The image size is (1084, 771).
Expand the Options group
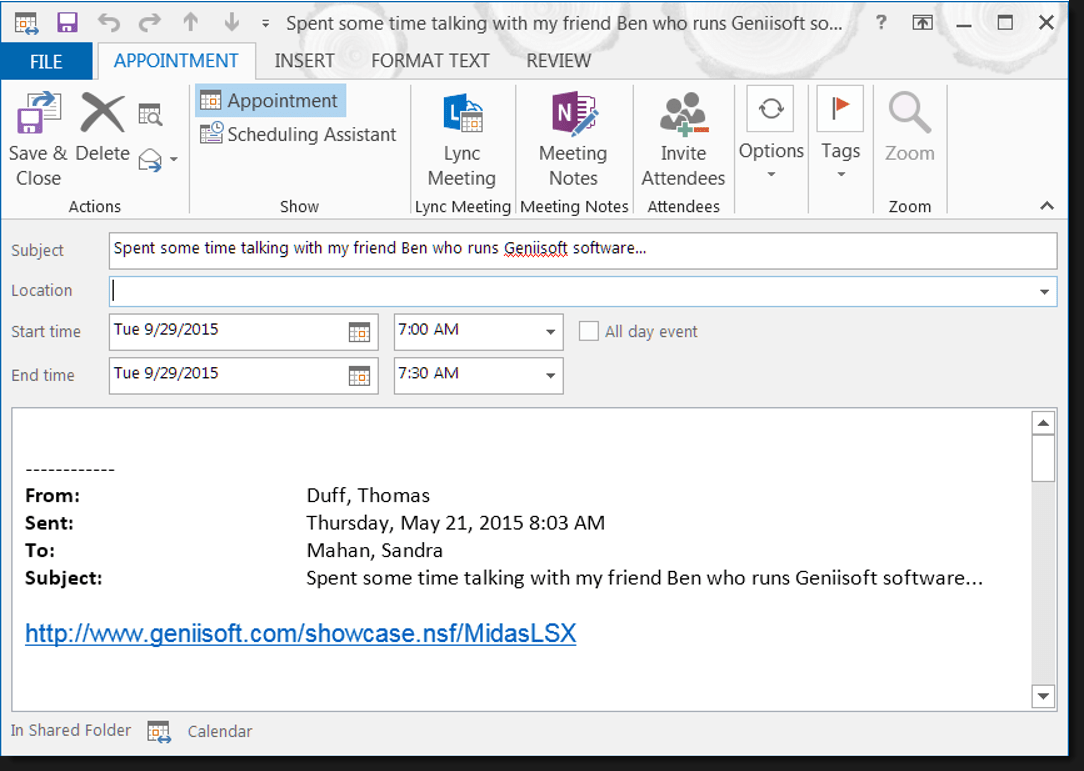[x=771, y=131]
